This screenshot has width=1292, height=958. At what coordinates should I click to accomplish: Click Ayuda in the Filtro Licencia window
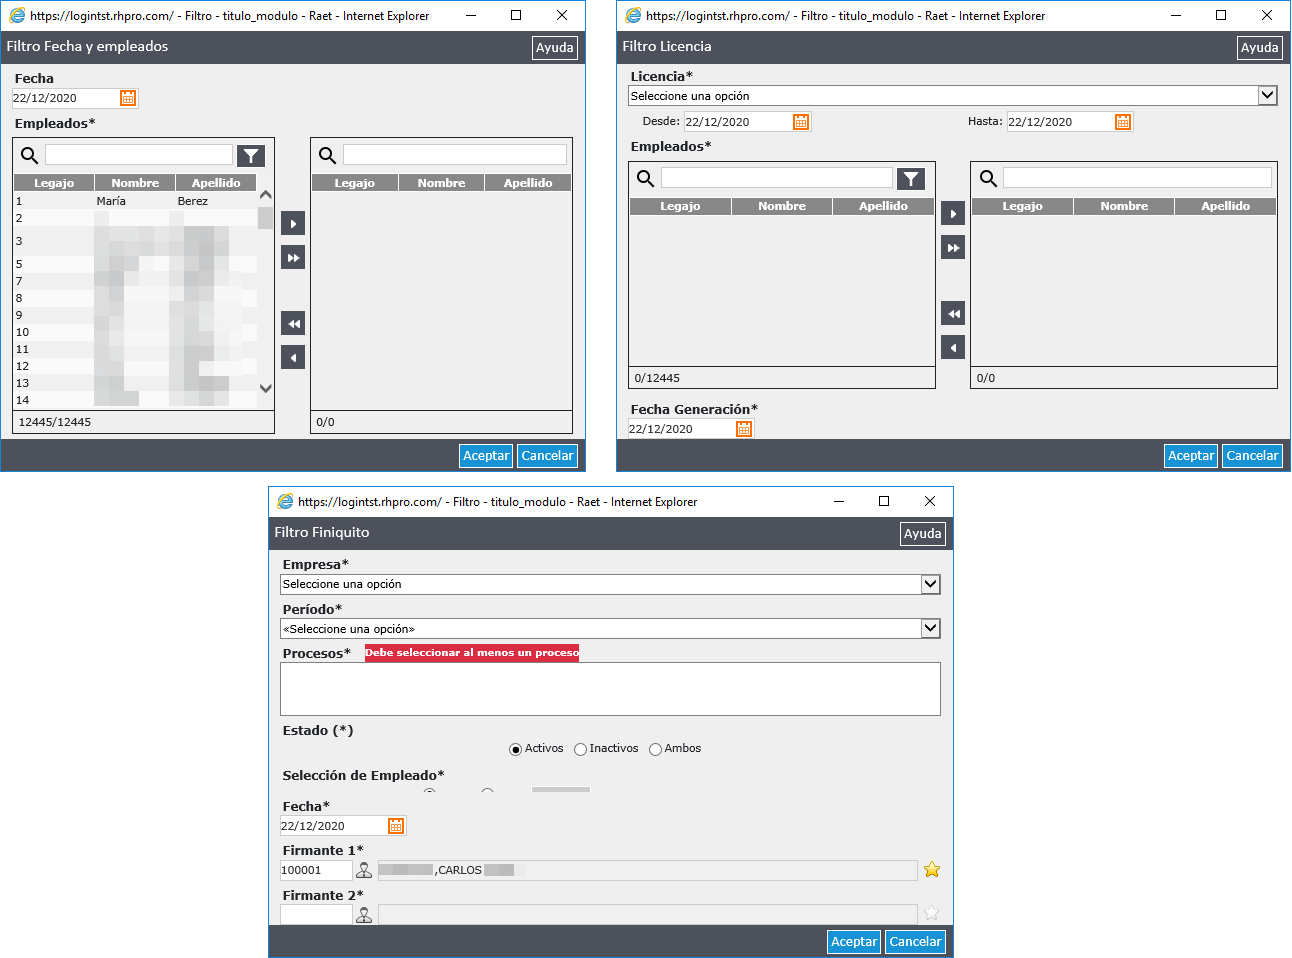(1259, 47)
